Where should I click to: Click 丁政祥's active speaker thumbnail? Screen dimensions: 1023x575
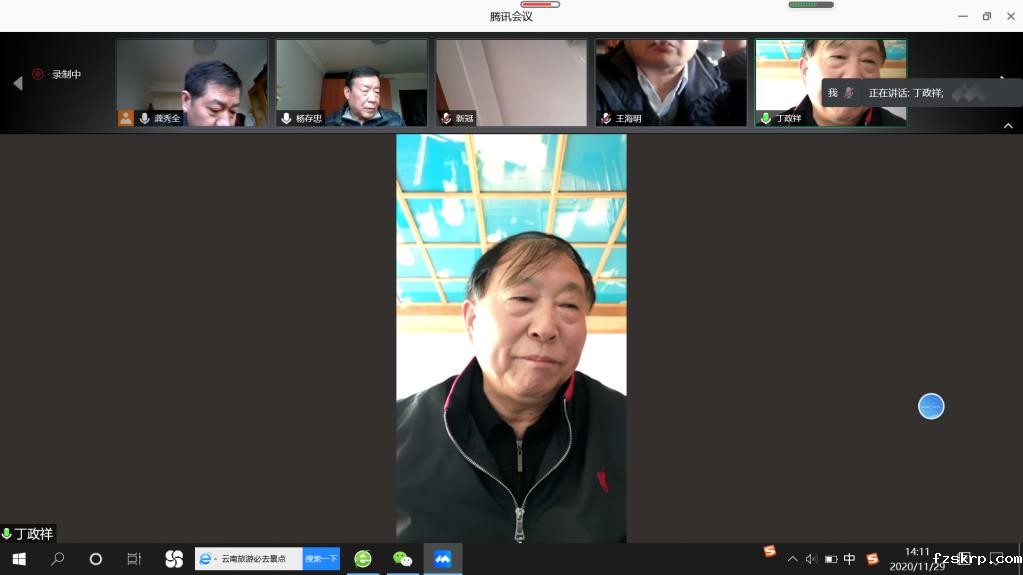(830, 82)
